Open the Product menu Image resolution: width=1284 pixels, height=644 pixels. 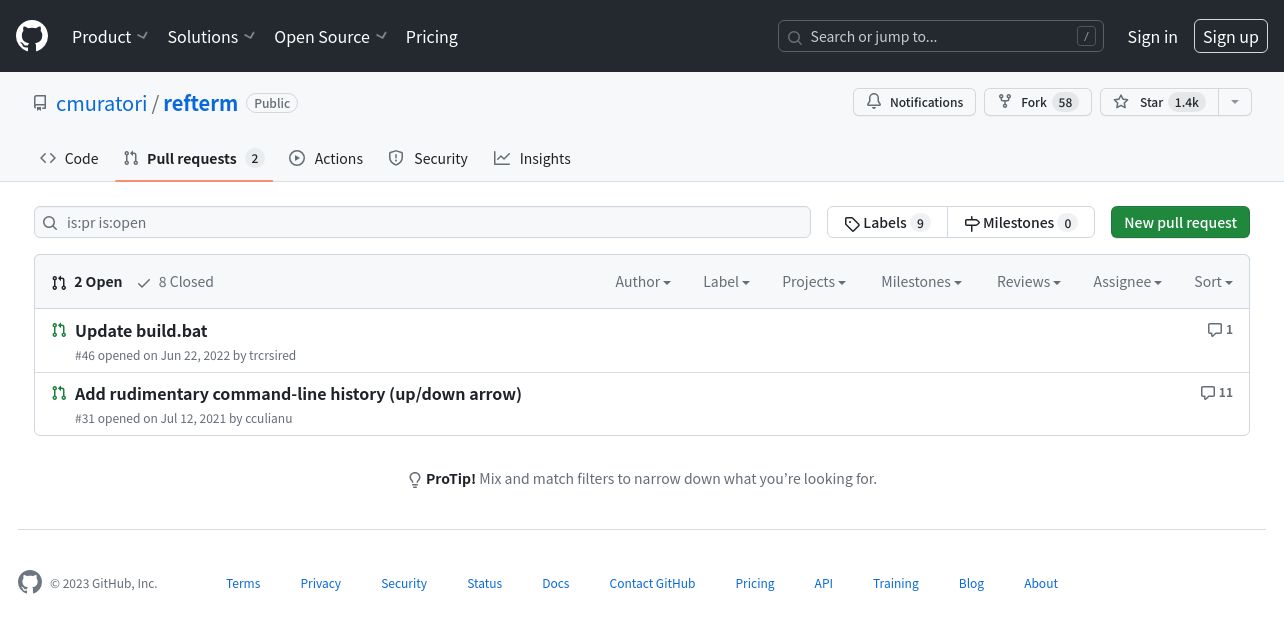coord(110,37)
